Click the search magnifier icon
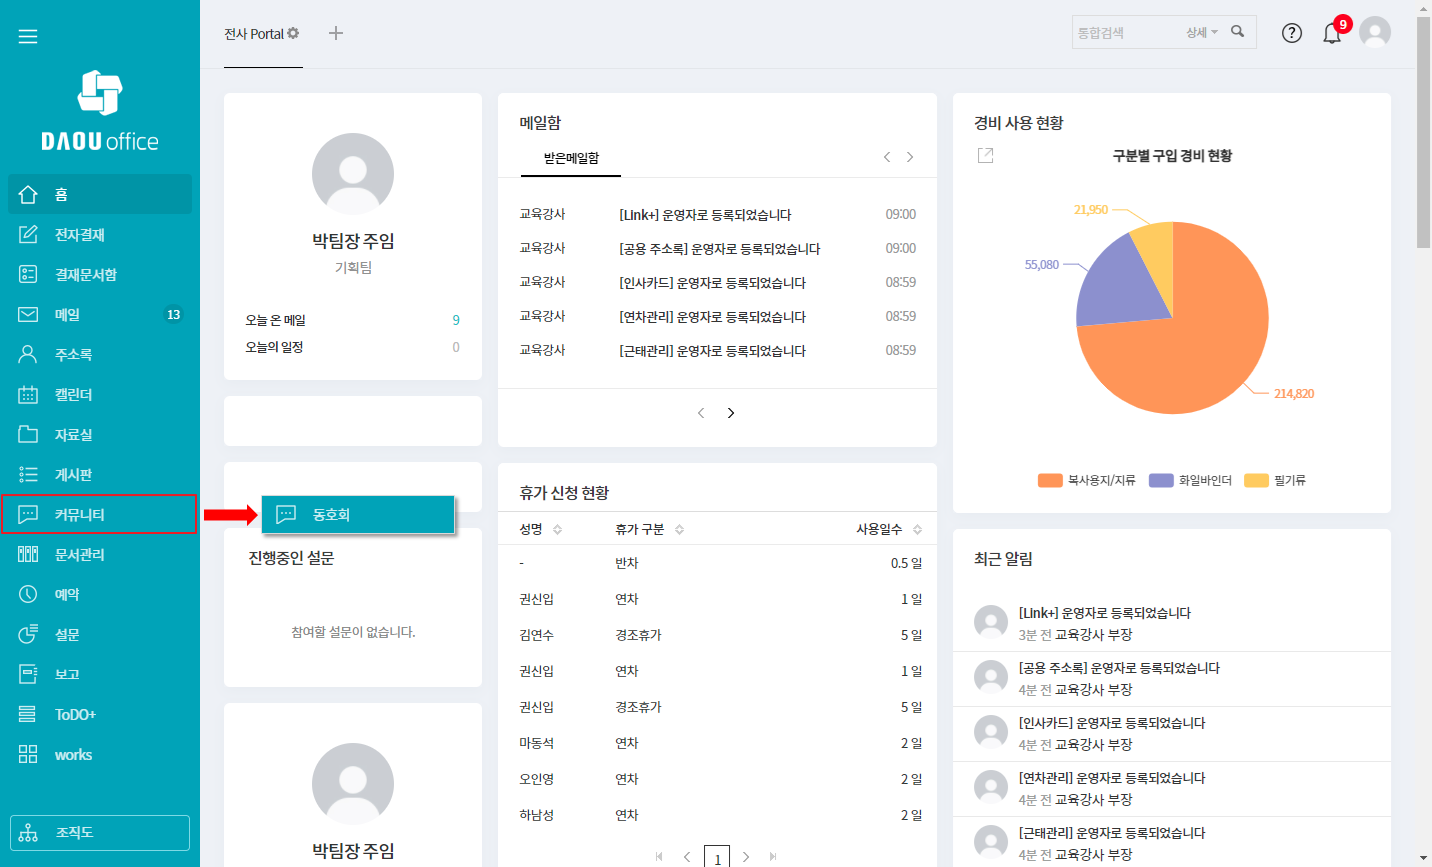 coord(1238,32)
